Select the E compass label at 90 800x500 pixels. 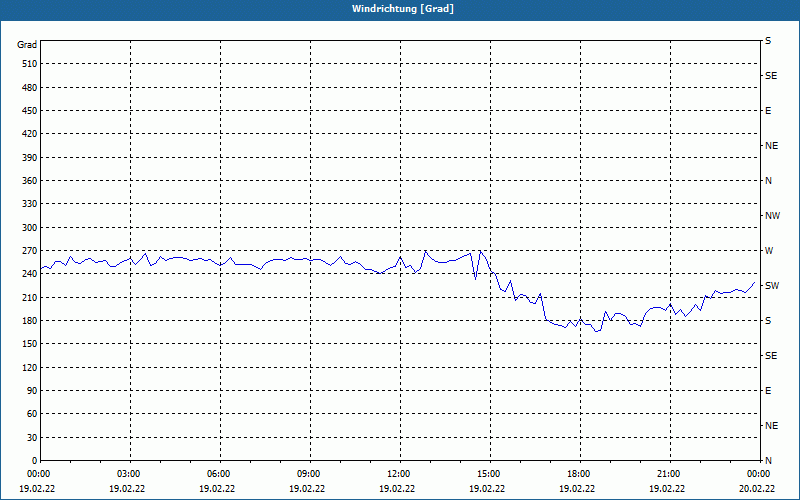(768, 391)
